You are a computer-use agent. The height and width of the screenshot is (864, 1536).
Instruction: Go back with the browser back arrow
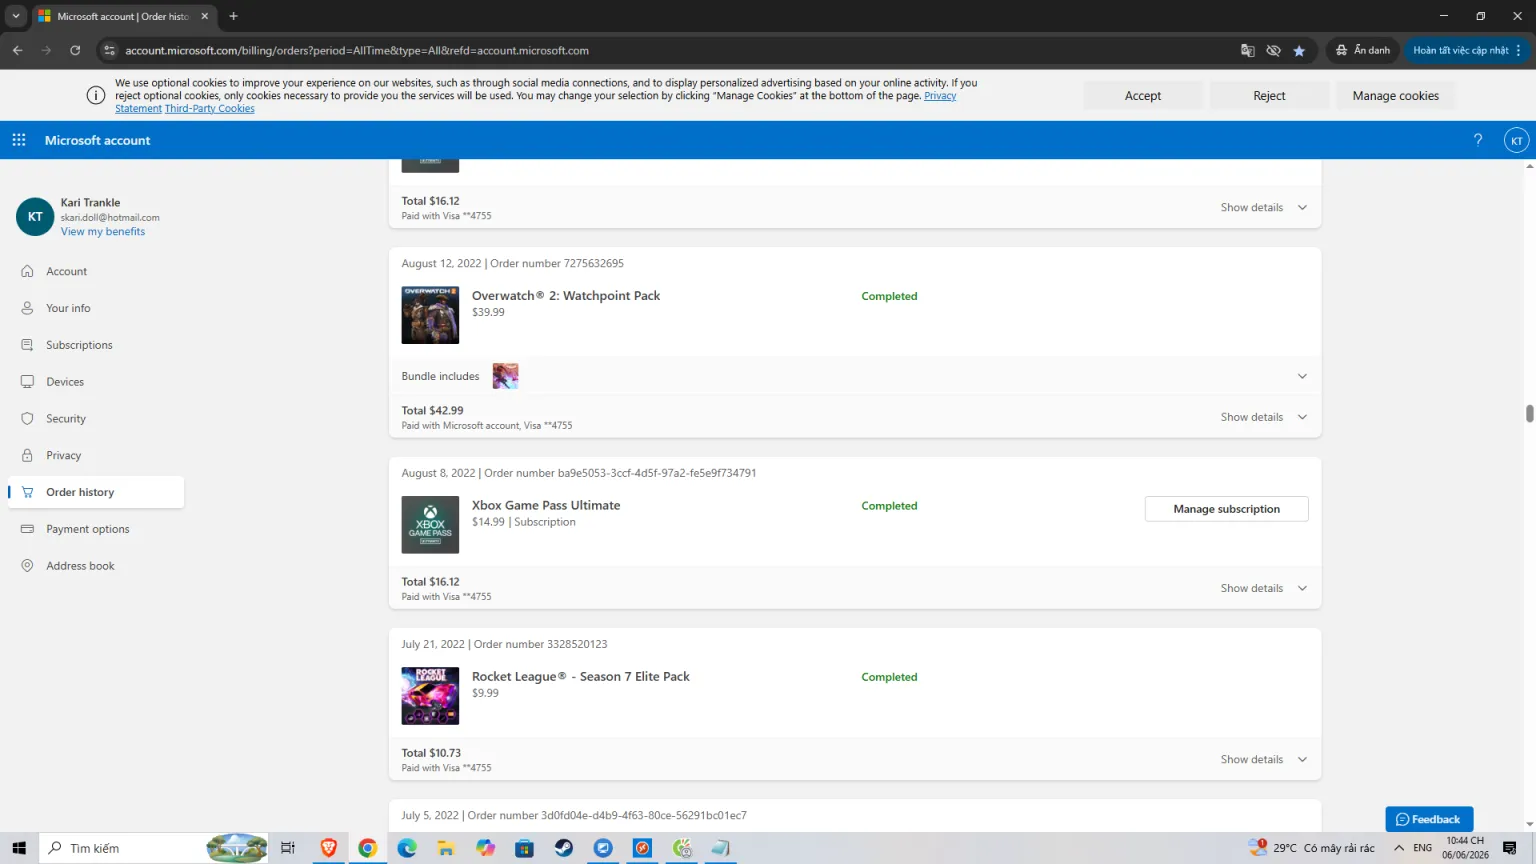[x=18, y=50]
